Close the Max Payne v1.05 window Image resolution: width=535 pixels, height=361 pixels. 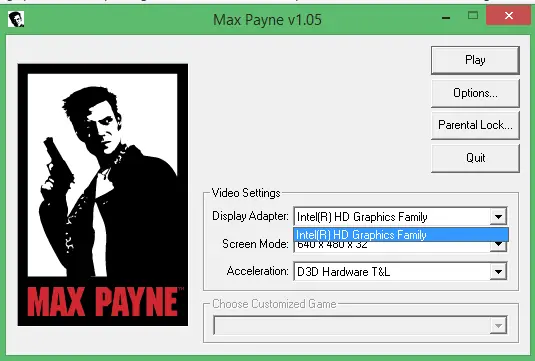click(x=509, y=15)
